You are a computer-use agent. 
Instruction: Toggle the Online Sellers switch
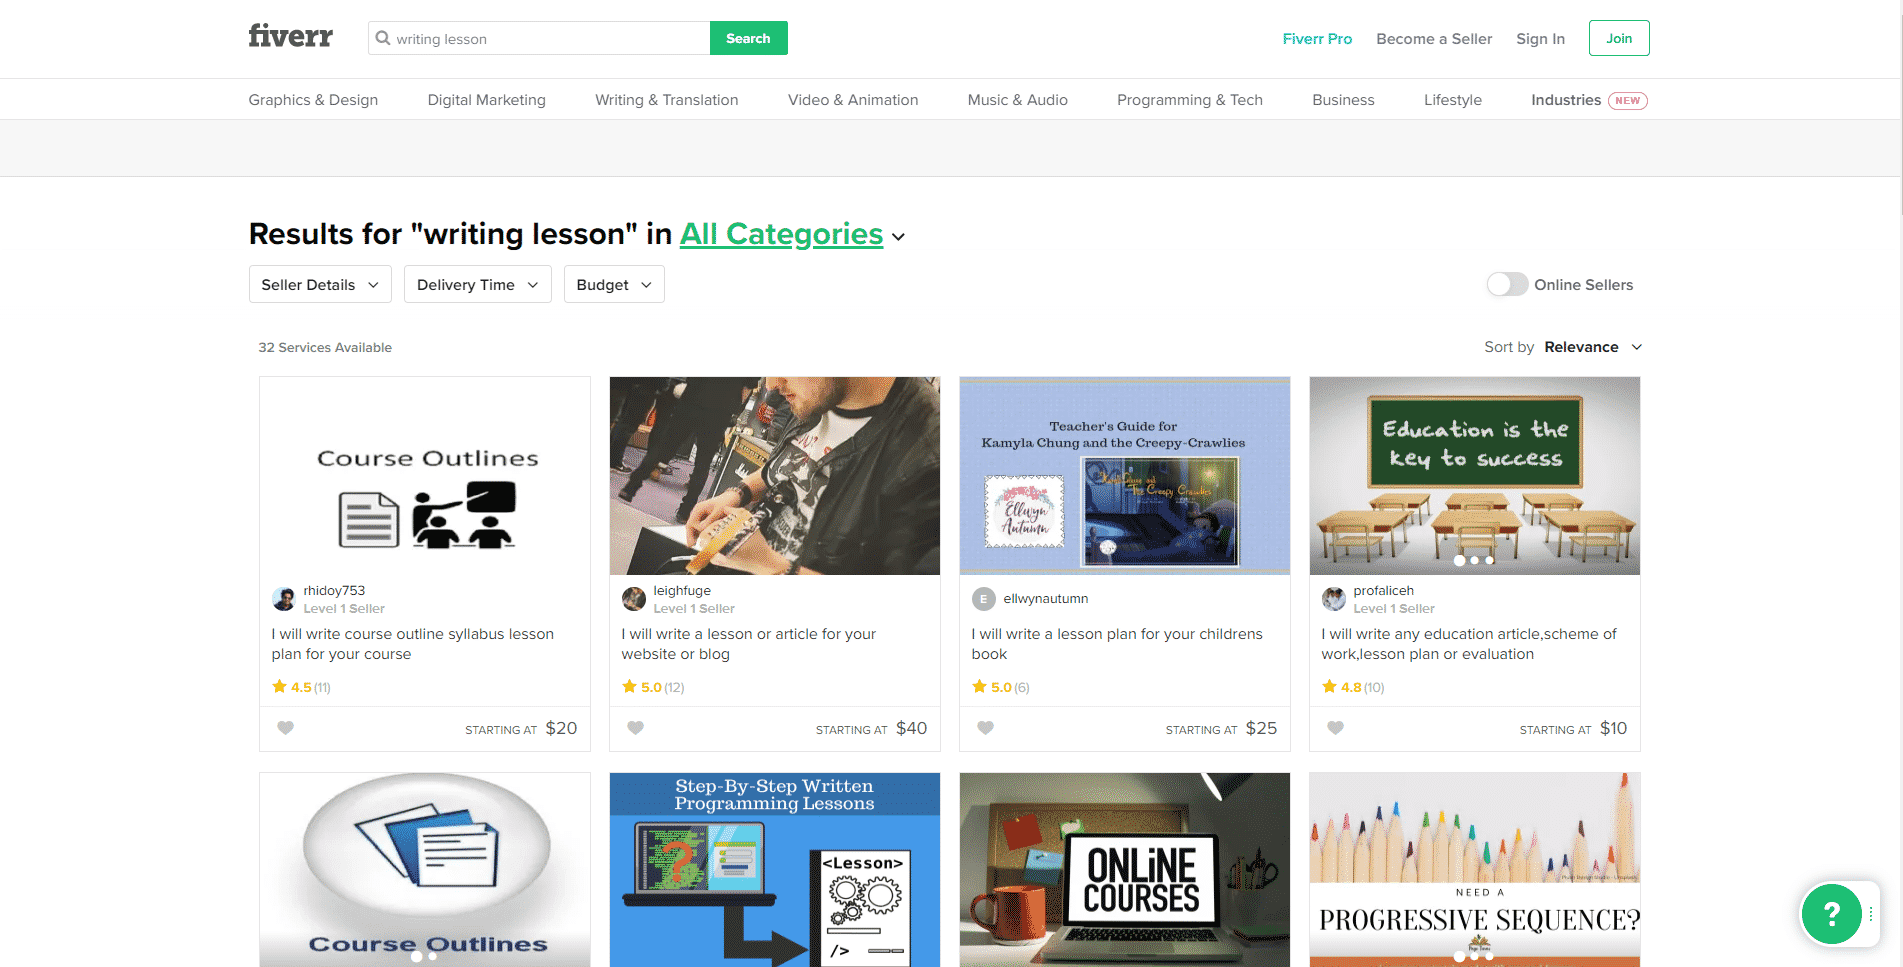pos(1507,285)
